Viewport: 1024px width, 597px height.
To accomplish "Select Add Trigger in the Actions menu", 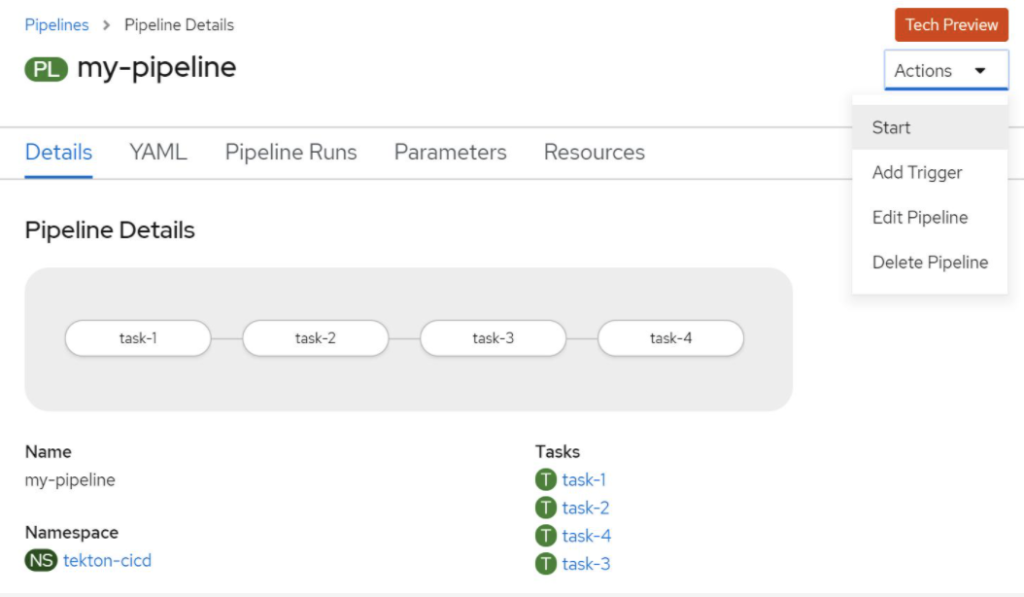I will click(x=929, y=172).
